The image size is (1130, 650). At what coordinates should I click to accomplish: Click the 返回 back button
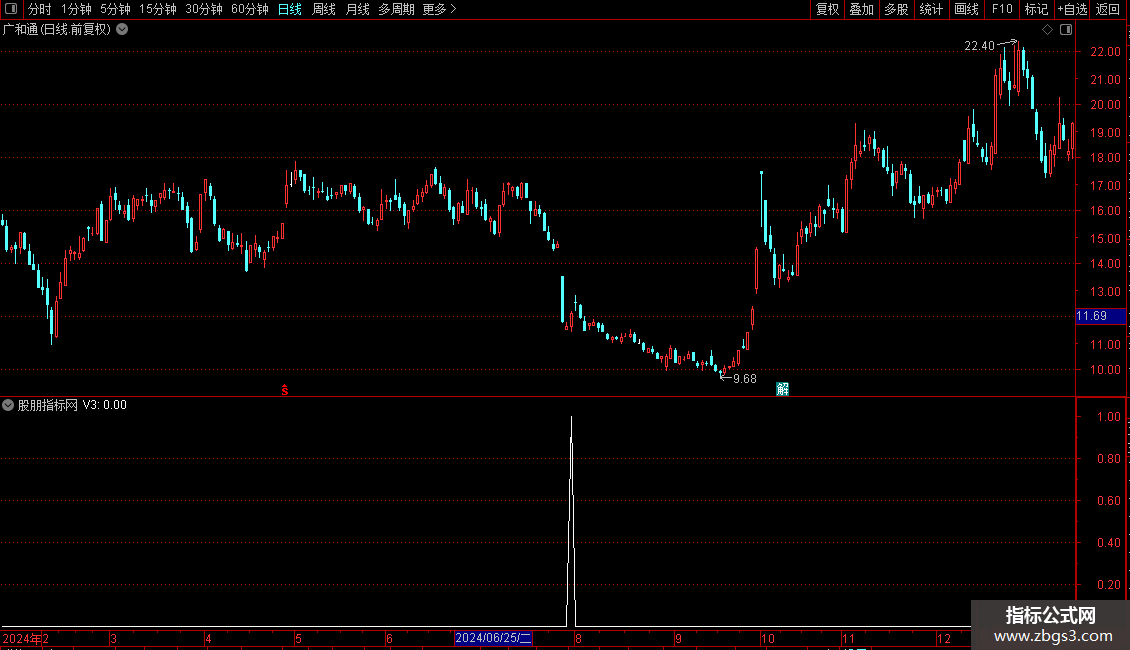click(1108, 9)
